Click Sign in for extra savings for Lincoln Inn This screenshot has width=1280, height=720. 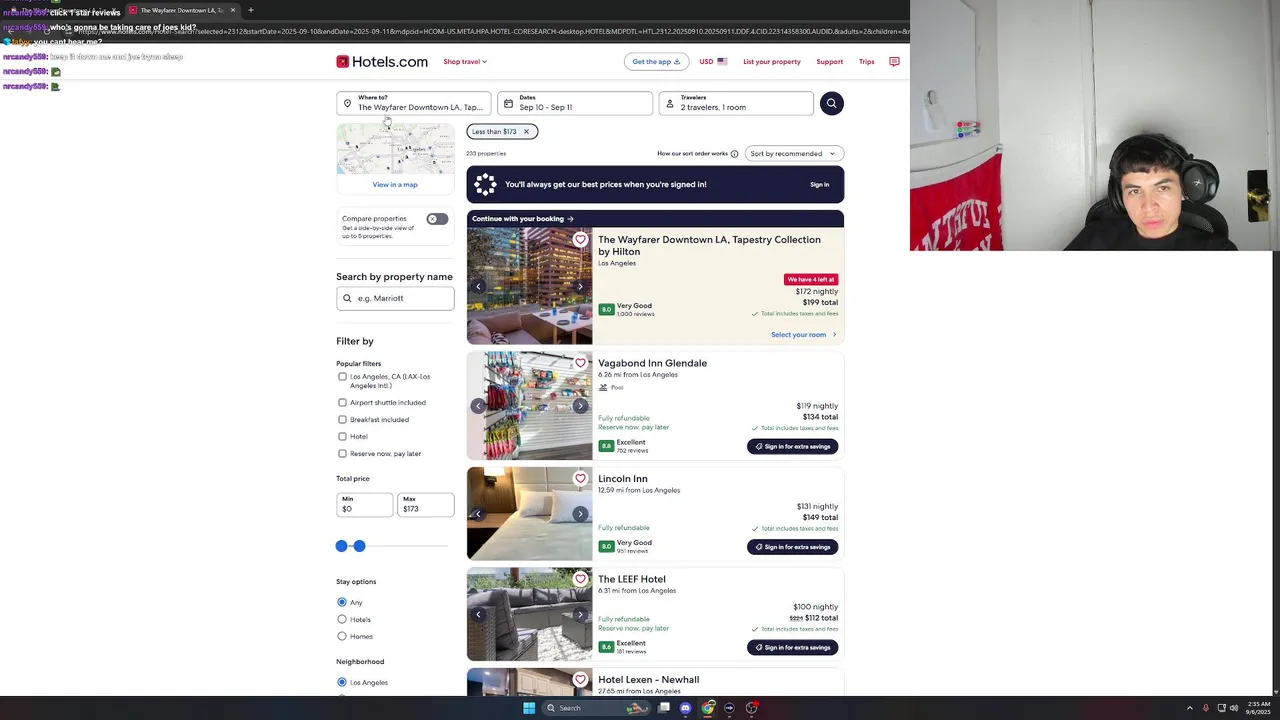coord(792,547)
